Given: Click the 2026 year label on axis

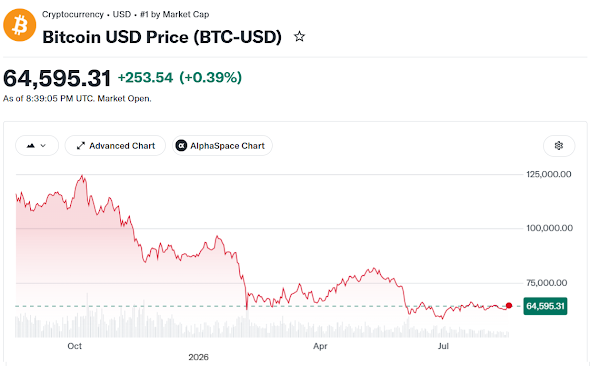Looking at the screenshot, I should coord(198,357).
